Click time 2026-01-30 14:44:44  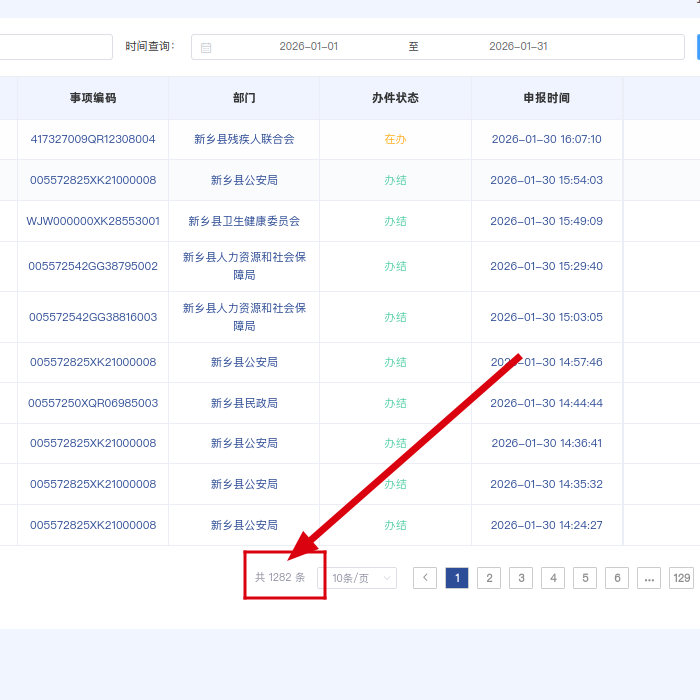point(547,403)
